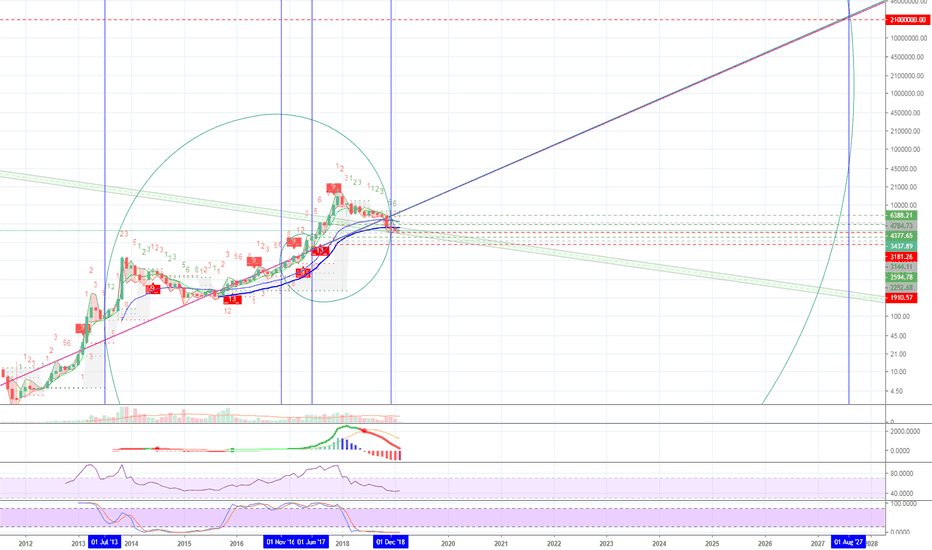Click the 2020 year on time axis

448,543
